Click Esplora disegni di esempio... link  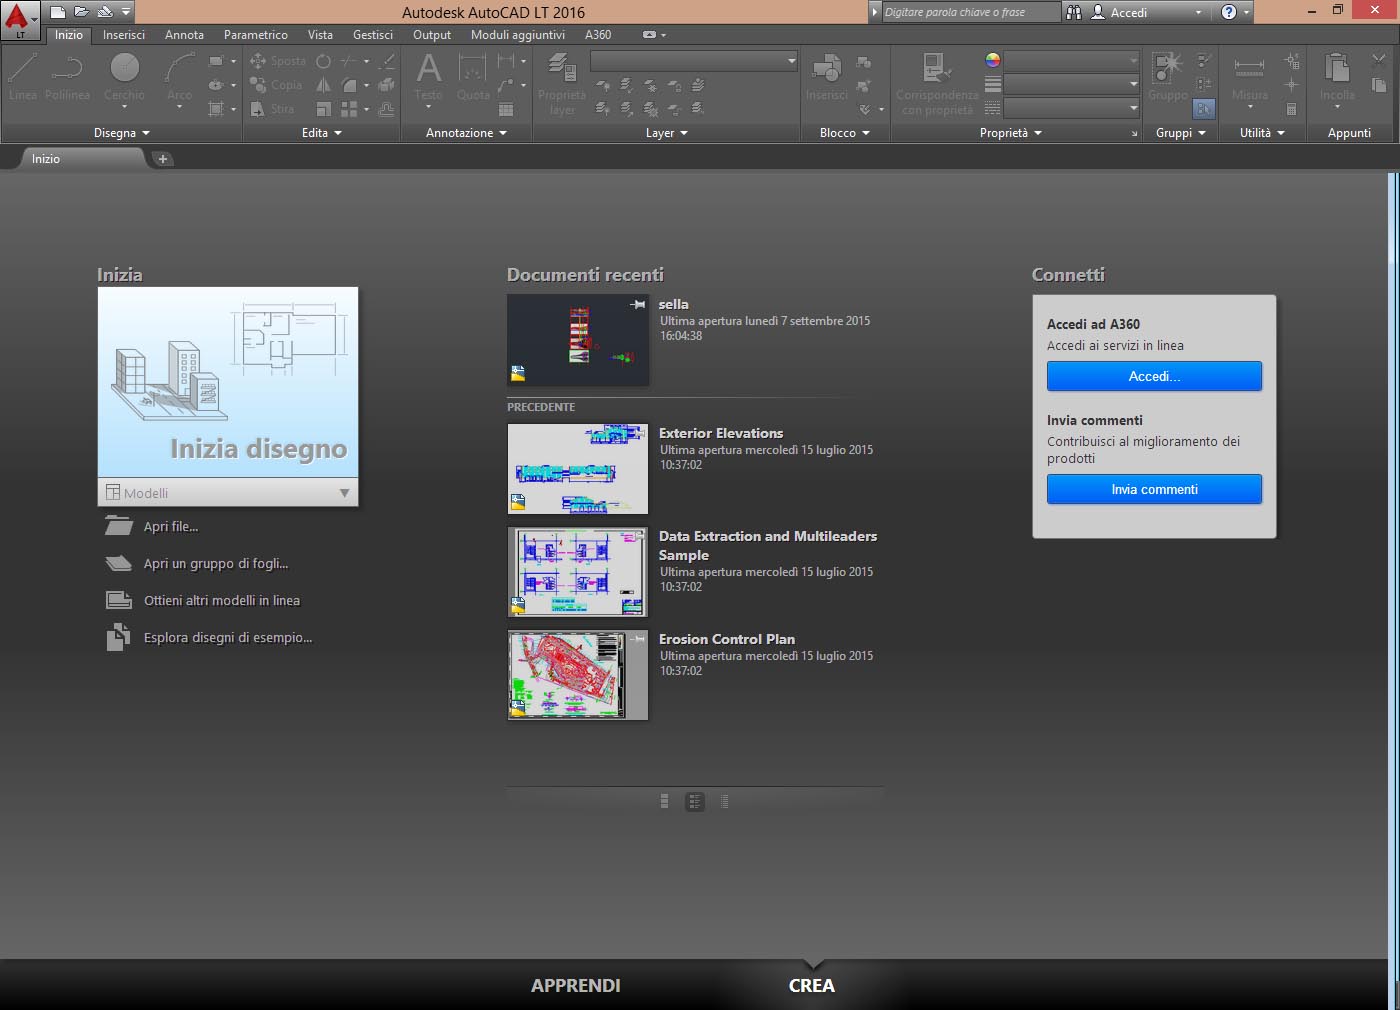(x=227, y=637)
